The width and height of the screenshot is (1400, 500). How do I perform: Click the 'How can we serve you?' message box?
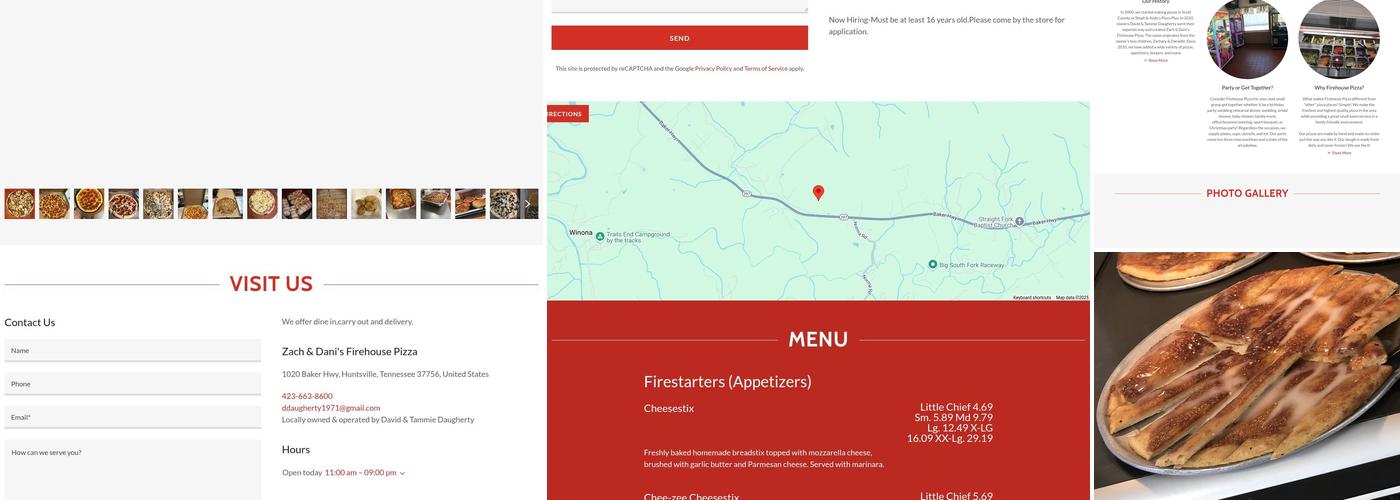[133, 470]
